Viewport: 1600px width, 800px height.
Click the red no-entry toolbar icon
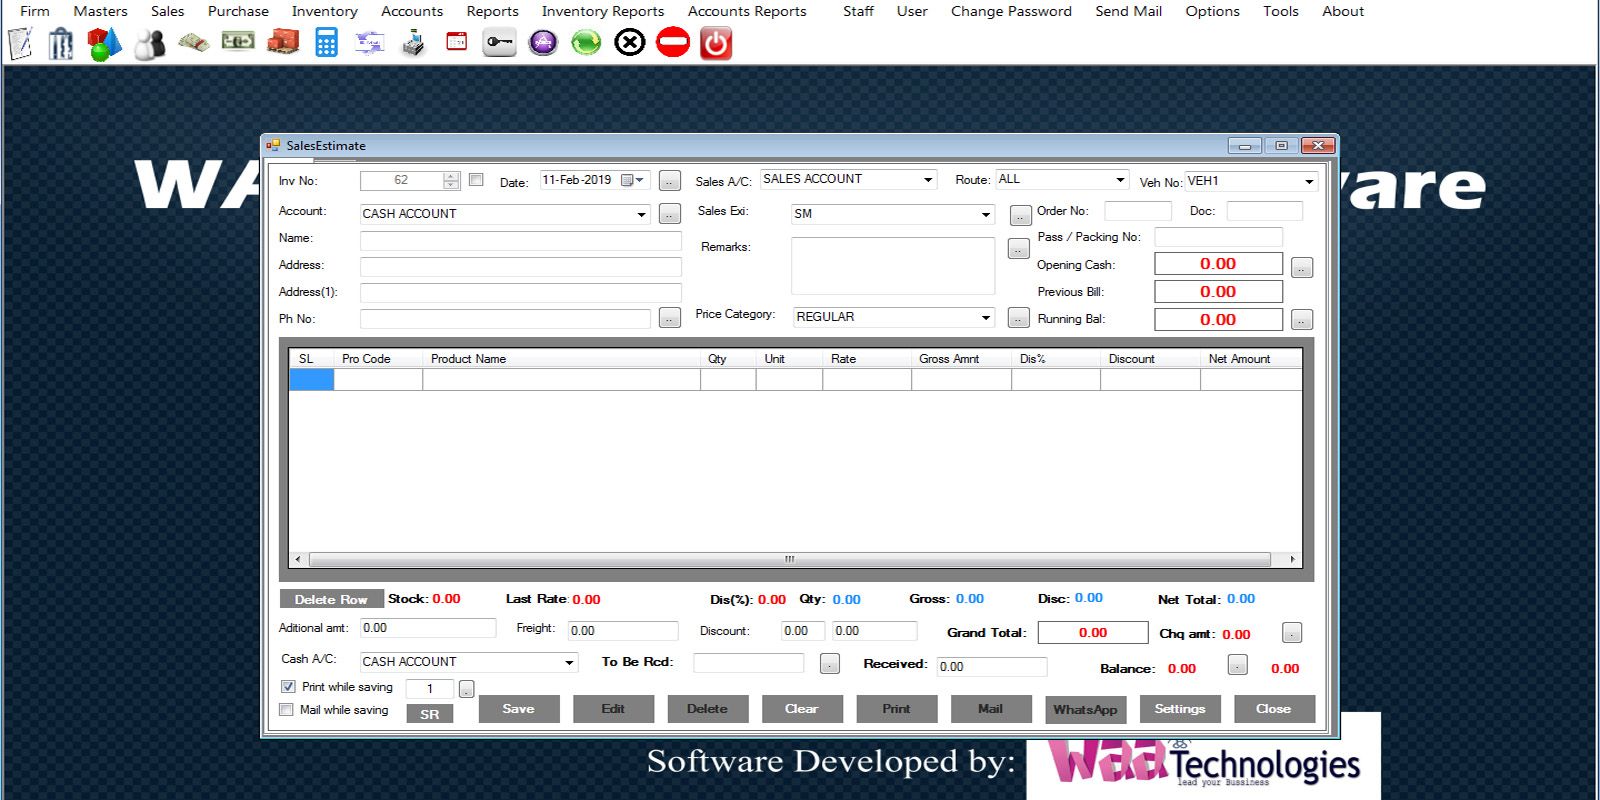[673, 43]
